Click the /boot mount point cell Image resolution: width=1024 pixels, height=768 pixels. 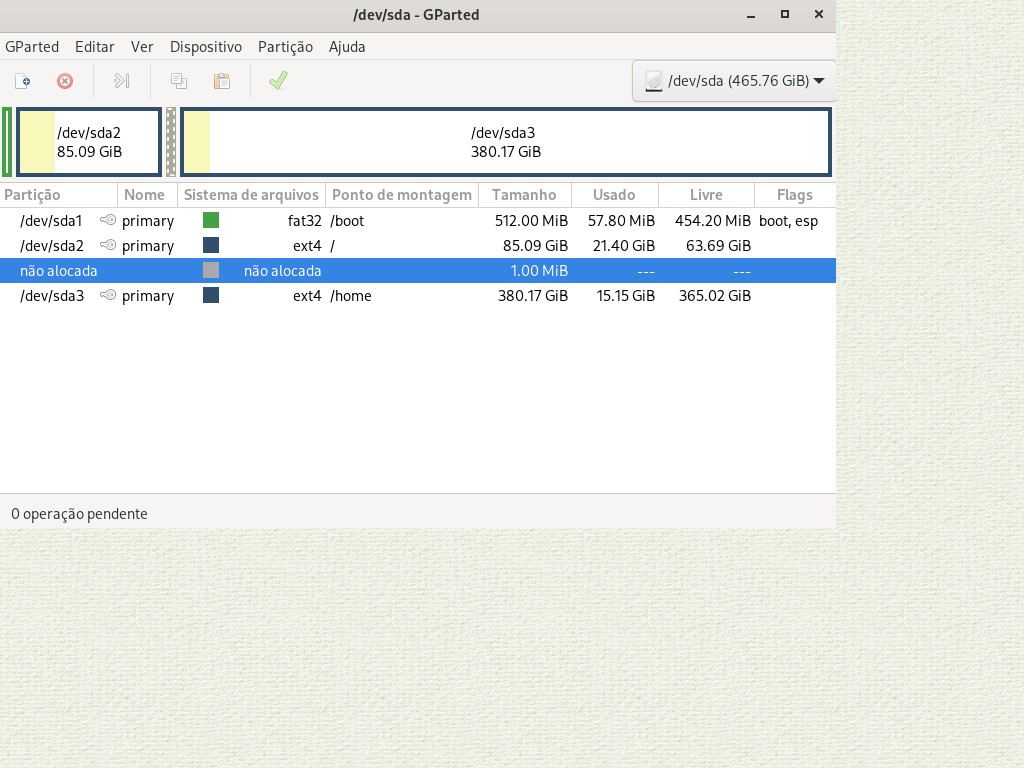tap(347, 221)
